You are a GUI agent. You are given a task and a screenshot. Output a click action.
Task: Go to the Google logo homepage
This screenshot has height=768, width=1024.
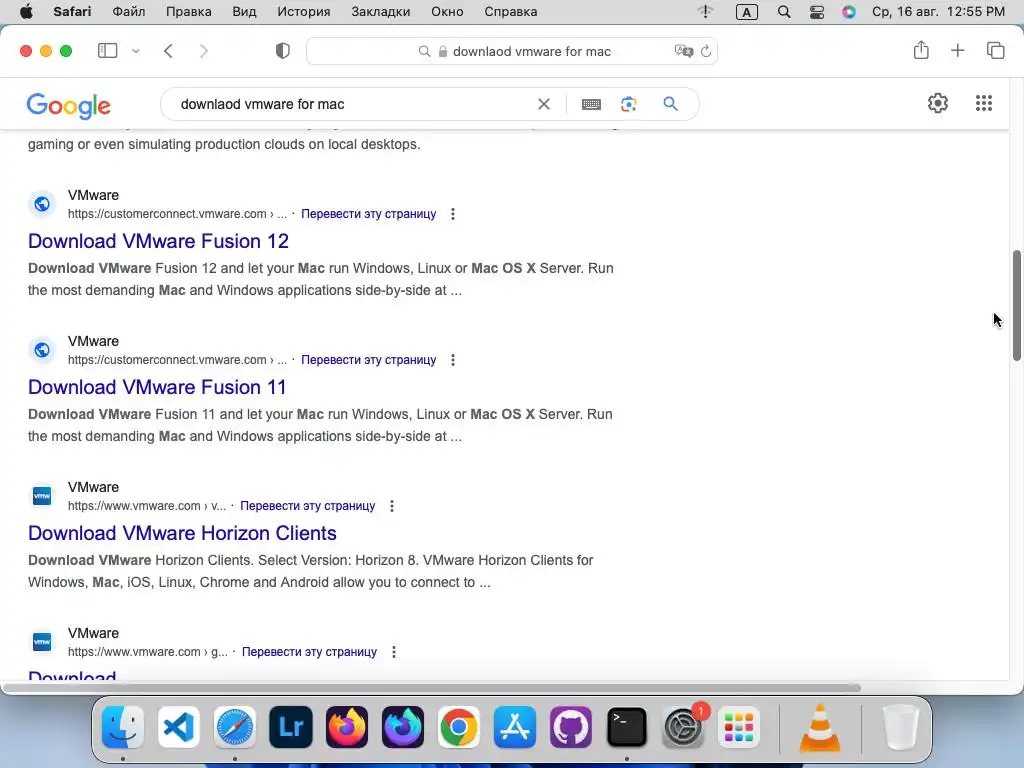click(x=69, y=105)
